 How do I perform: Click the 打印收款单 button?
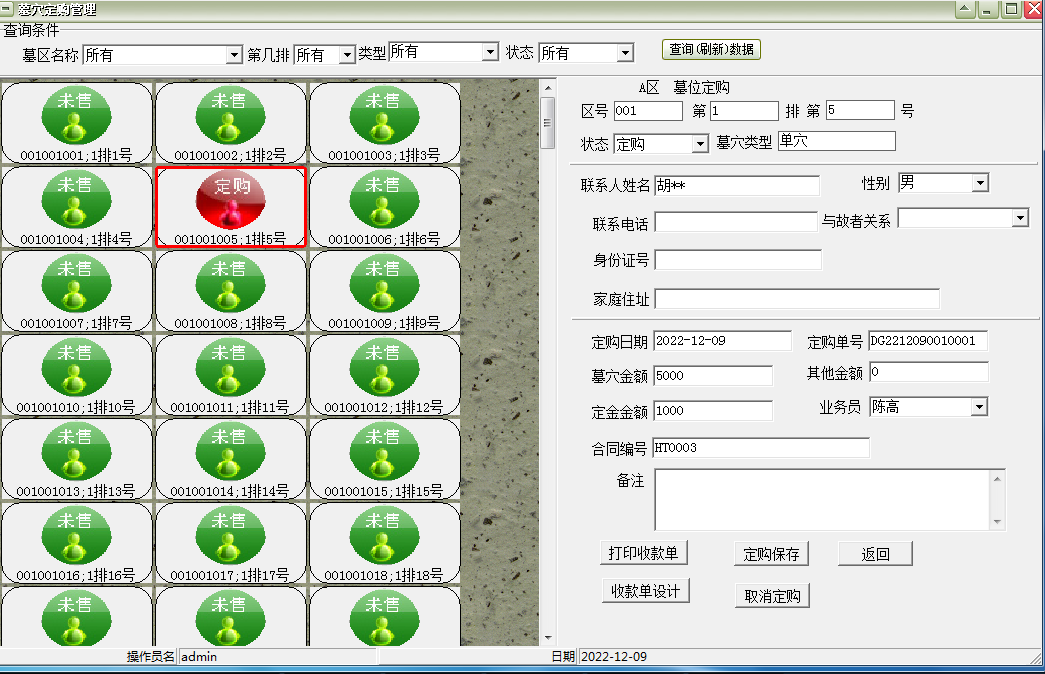tap(643, 553)
